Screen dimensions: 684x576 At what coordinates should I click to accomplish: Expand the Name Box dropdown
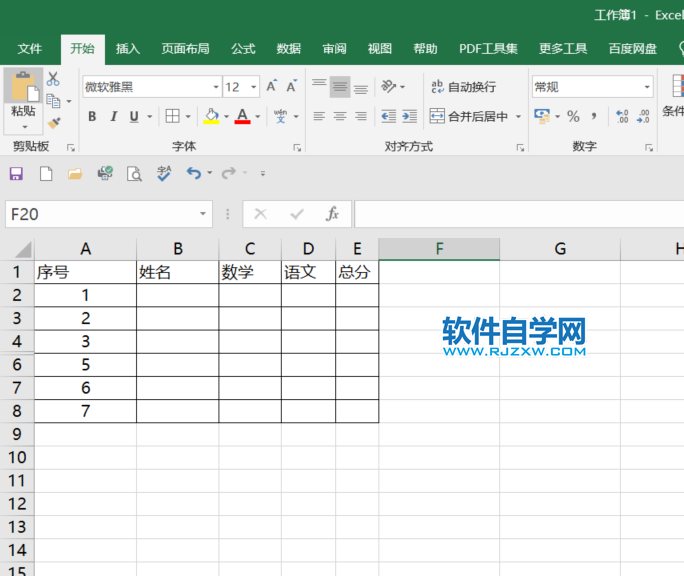tap(203, 214)
